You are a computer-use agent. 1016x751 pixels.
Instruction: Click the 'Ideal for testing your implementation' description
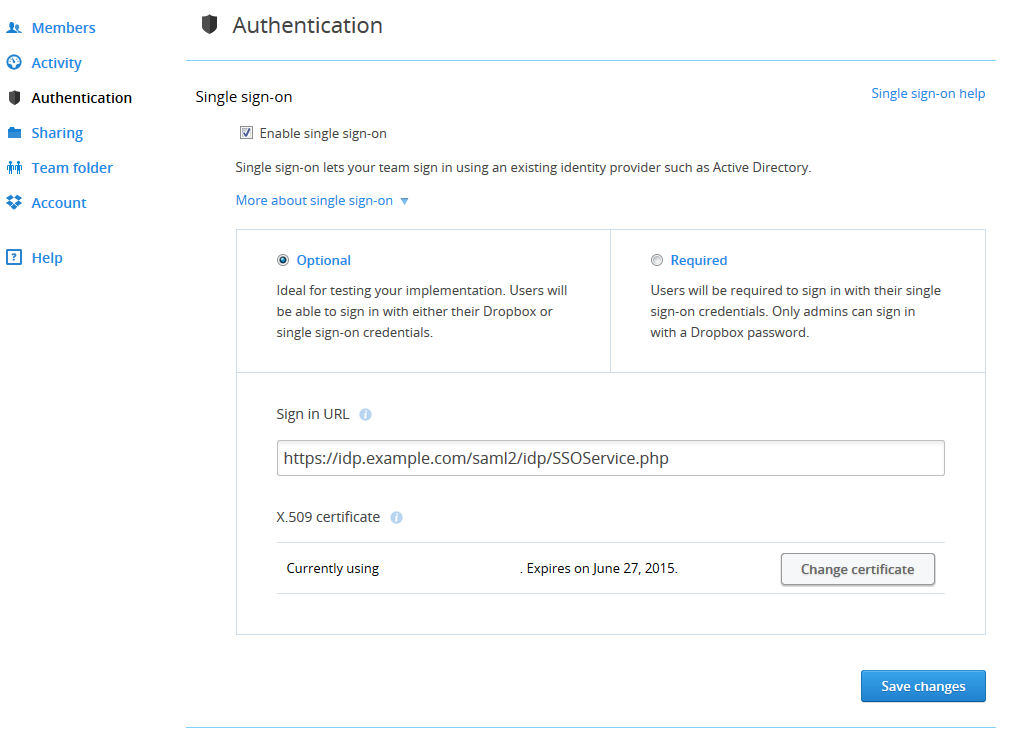[x=422, y=312]
